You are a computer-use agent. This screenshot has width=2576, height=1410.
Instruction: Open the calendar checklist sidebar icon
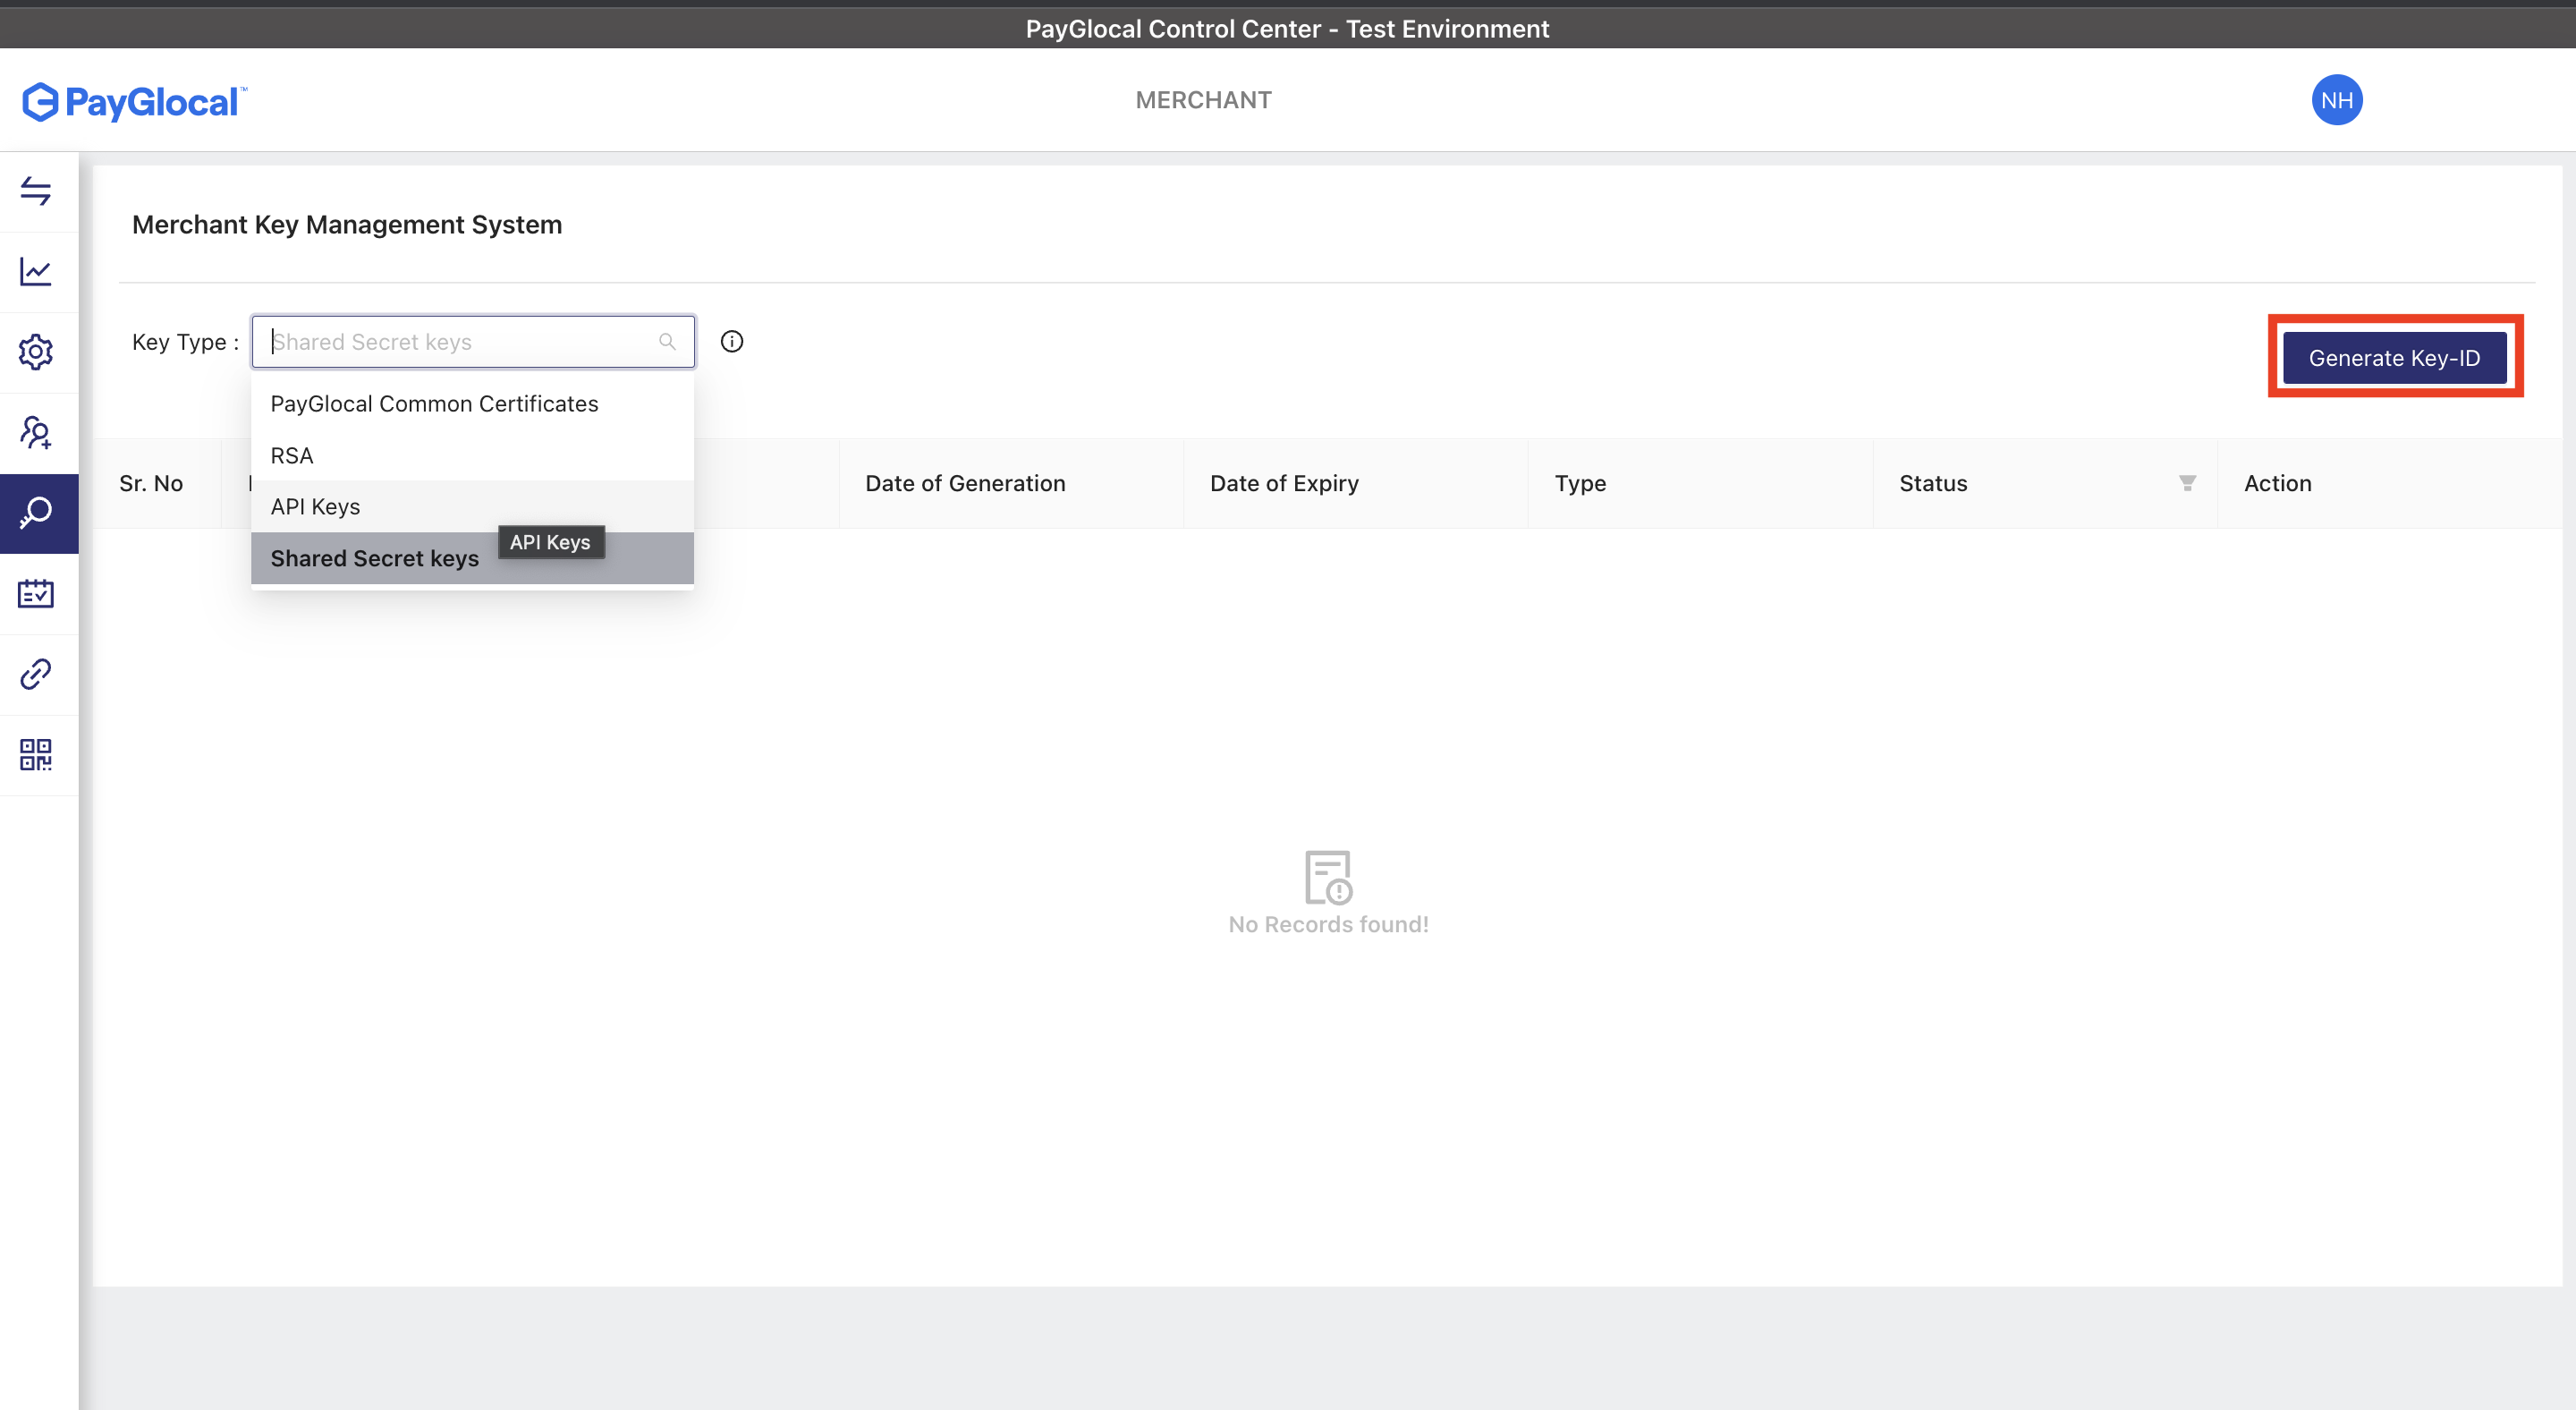point(36,593)
